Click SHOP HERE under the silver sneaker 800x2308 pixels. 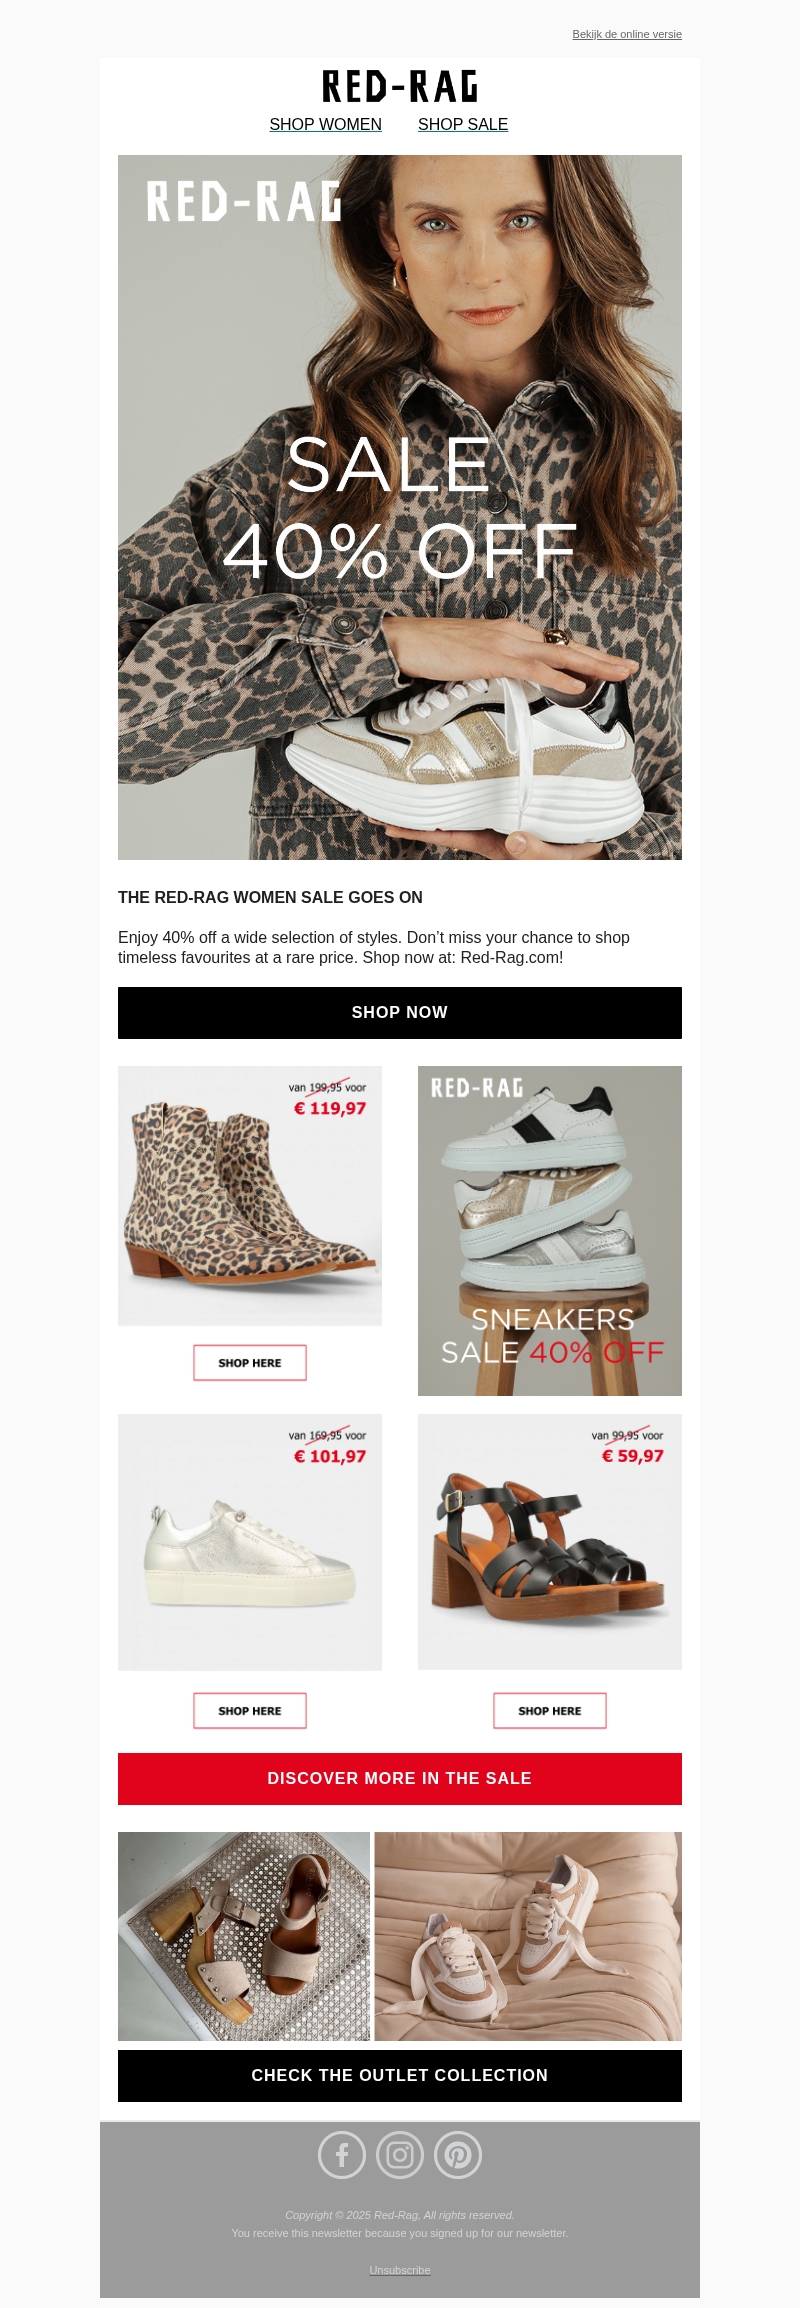click(250, 1711)
